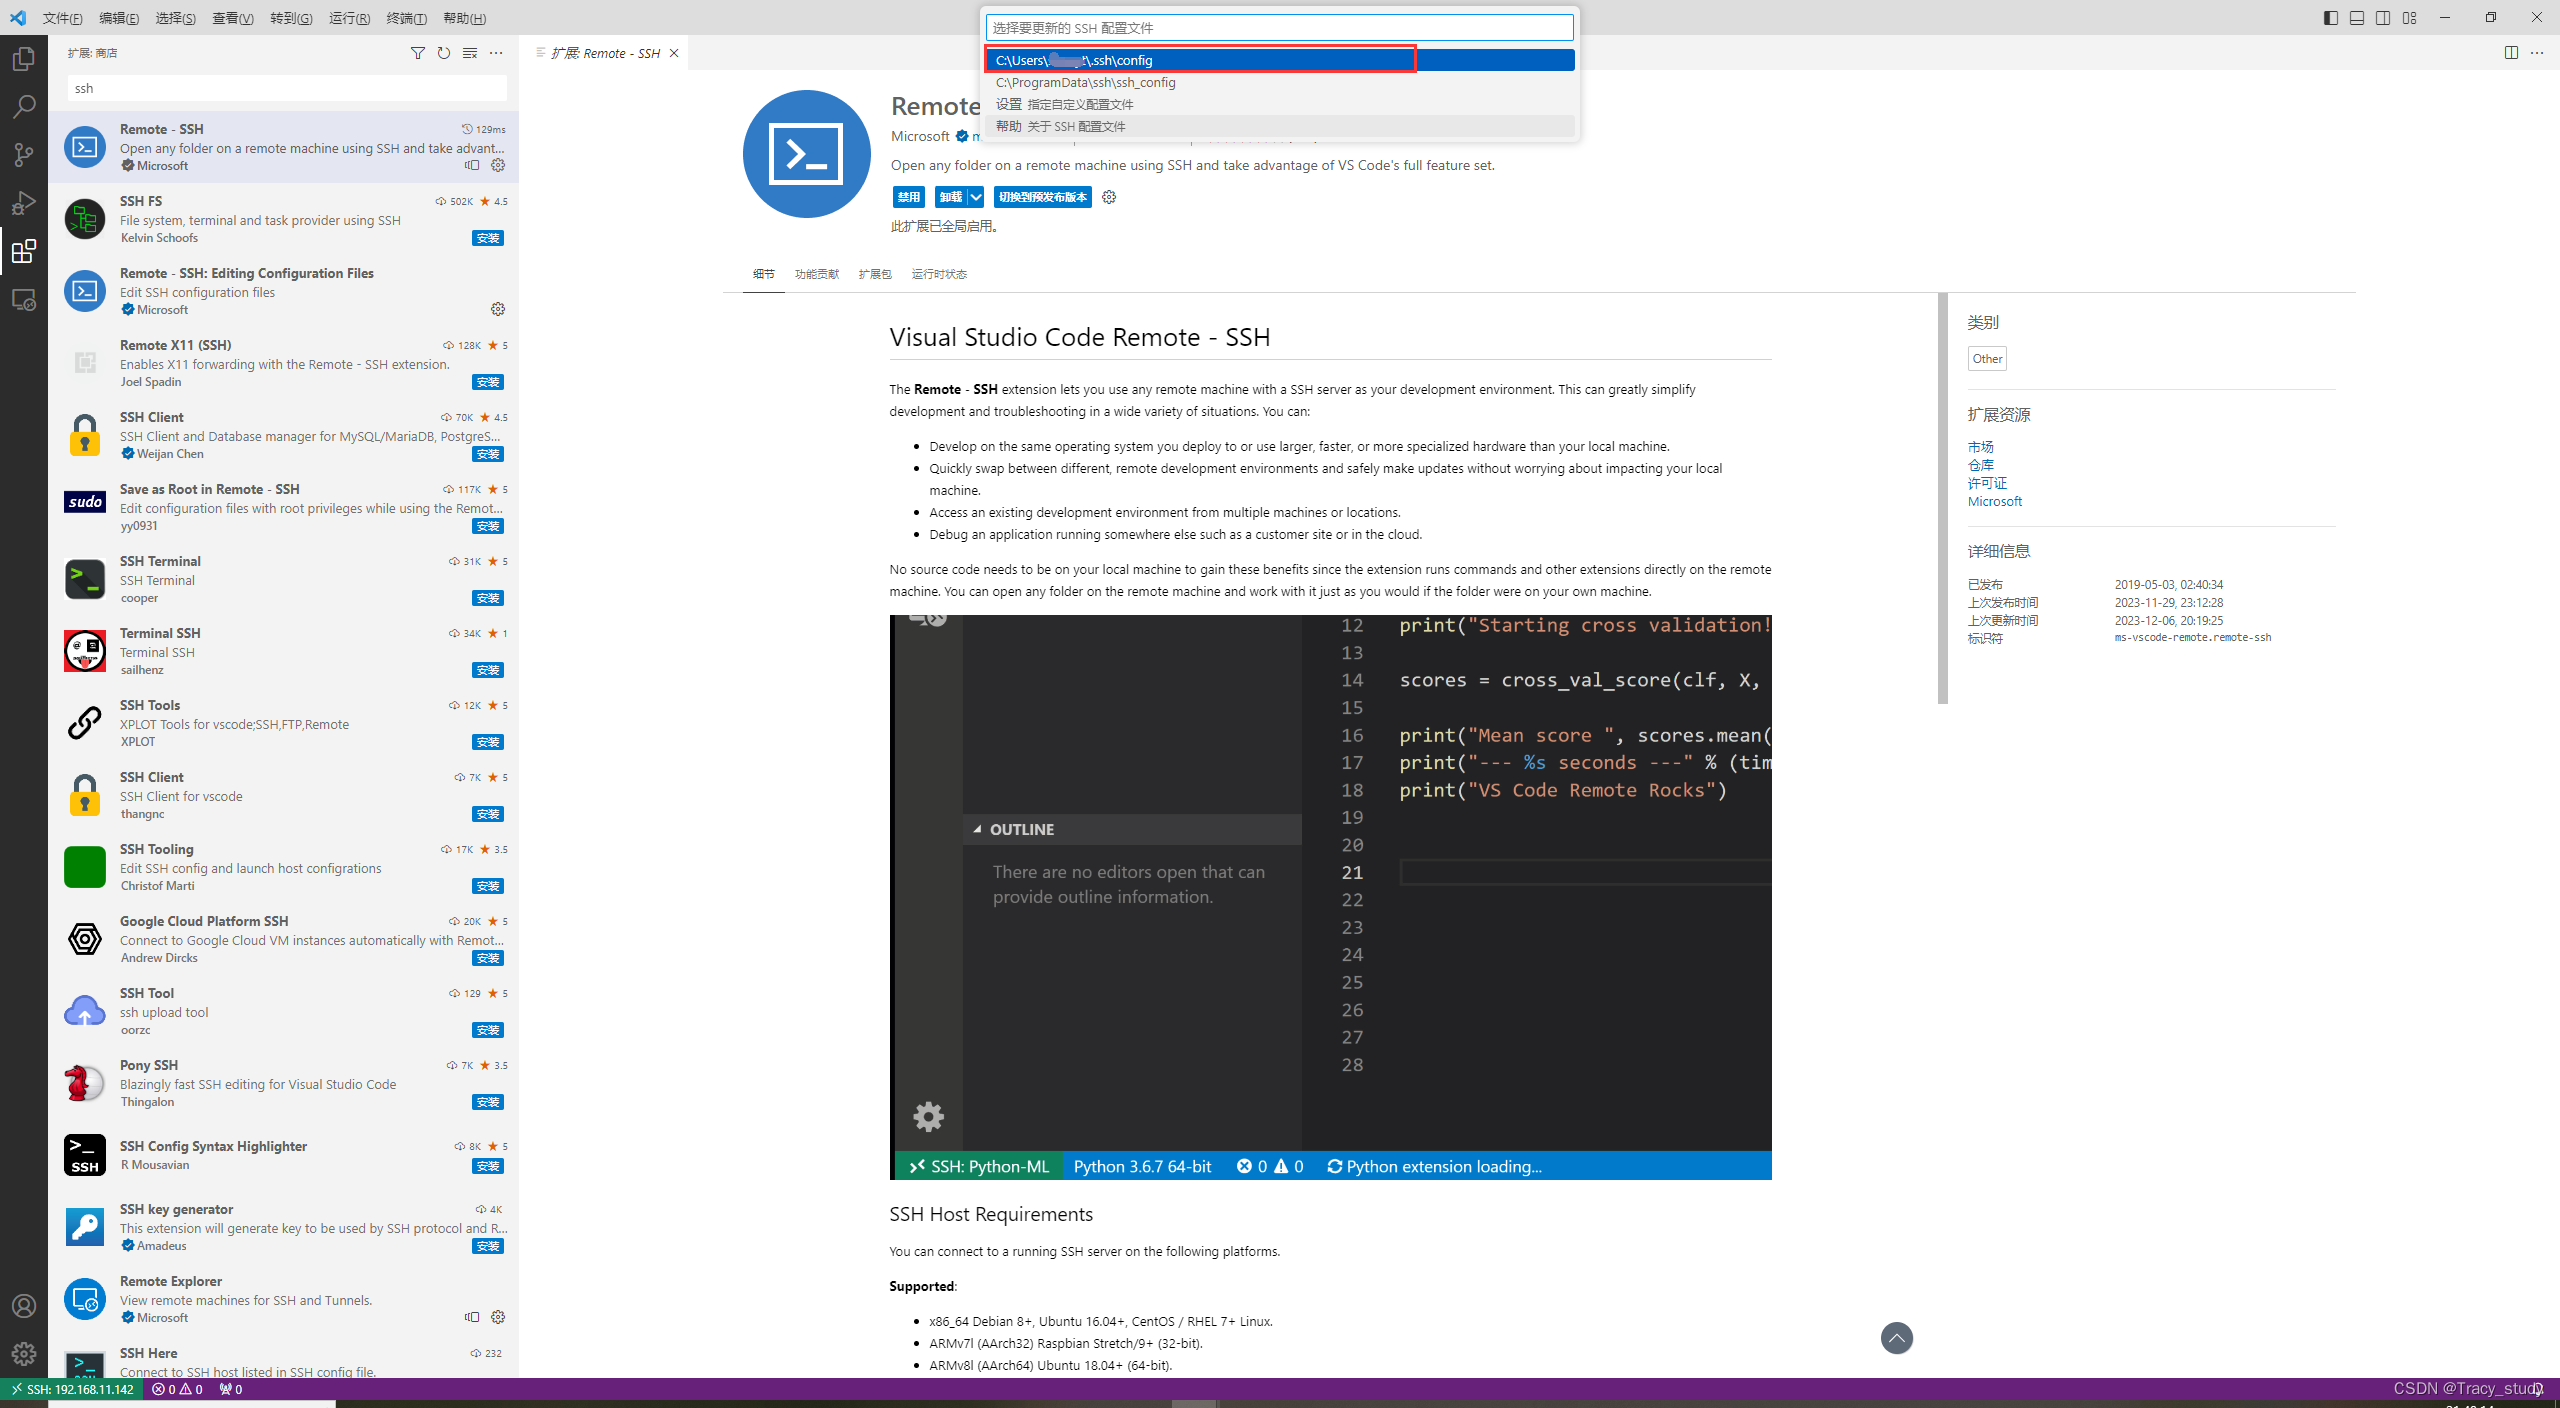Click 禁用 button for Remote-SSH

tap(906, 196)
